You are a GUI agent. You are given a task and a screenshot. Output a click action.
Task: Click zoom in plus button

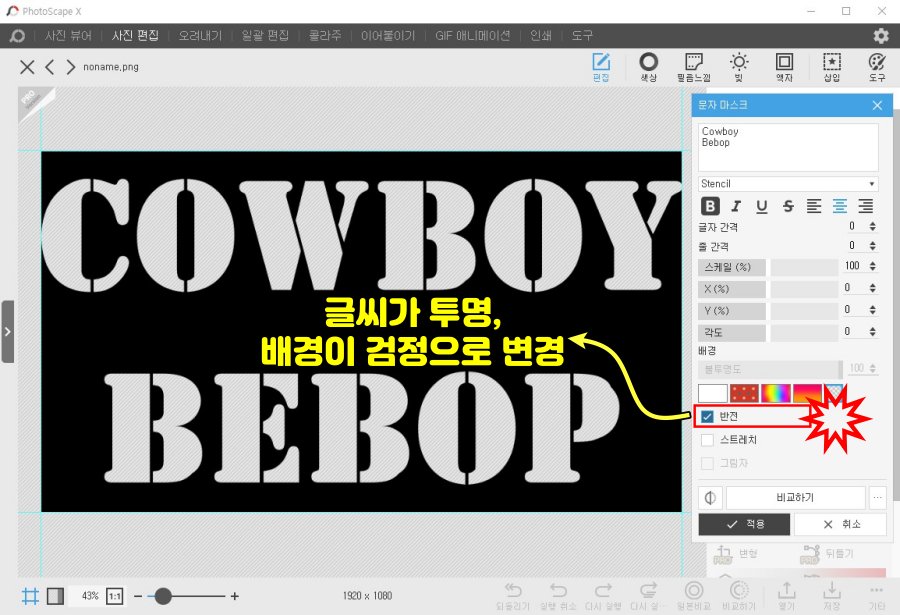pyautogui.click(x=235, y=596)
